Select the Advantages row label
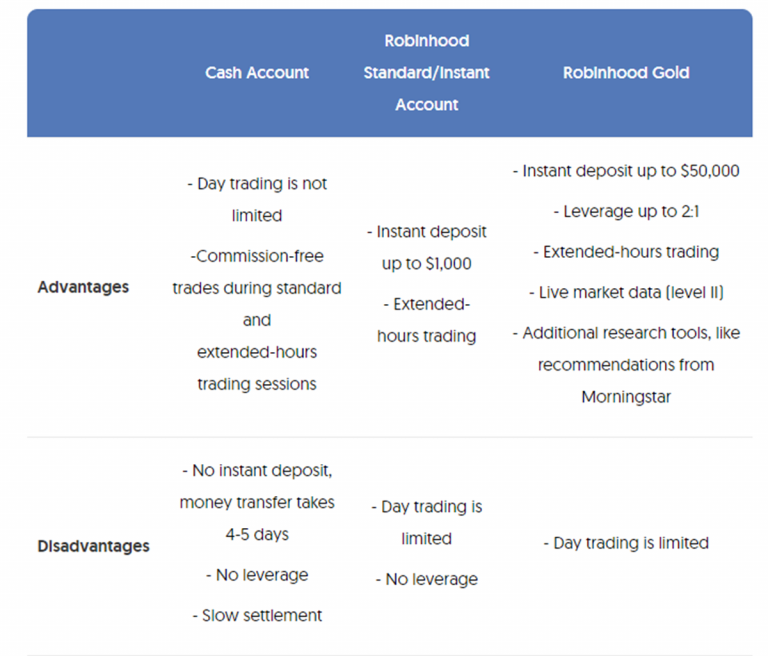The image size is (768, 656). click(83, 287)
